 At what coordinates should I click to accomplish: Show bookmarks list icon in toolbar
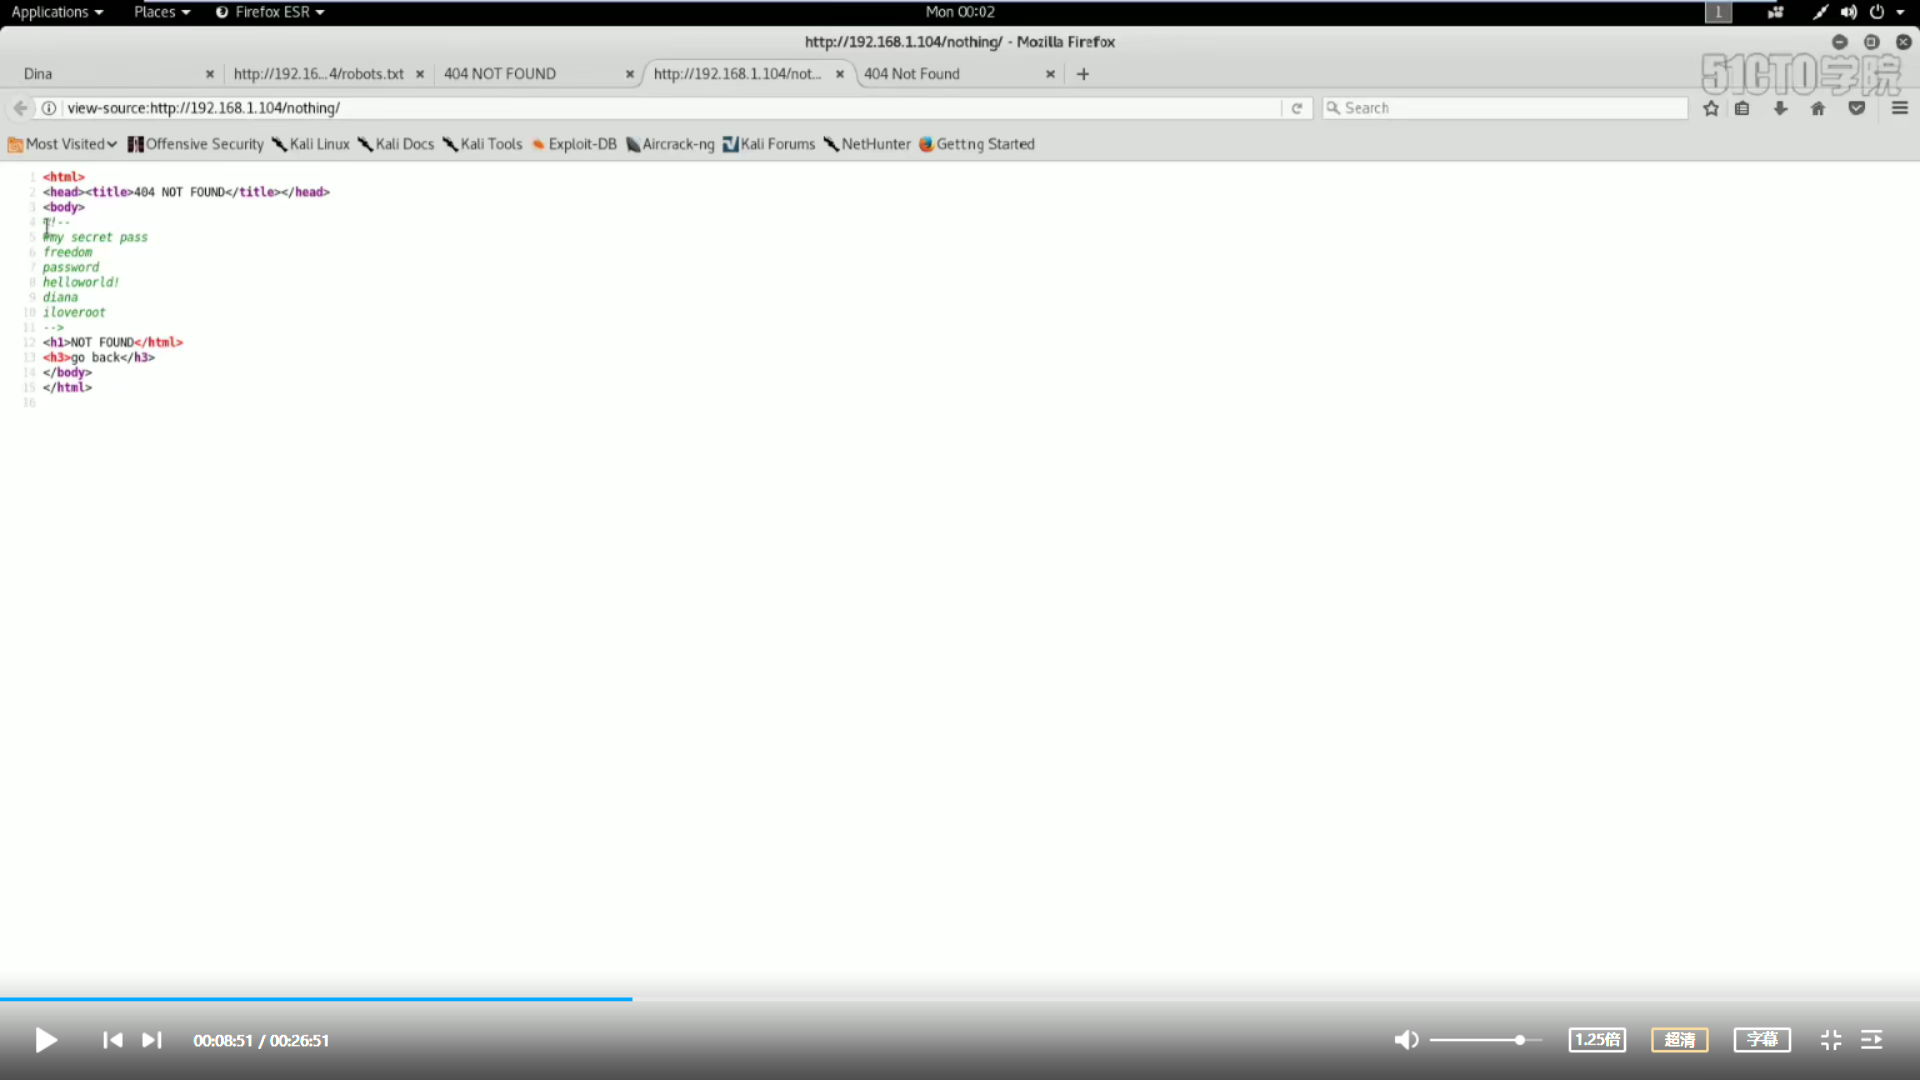(1742, 108)
